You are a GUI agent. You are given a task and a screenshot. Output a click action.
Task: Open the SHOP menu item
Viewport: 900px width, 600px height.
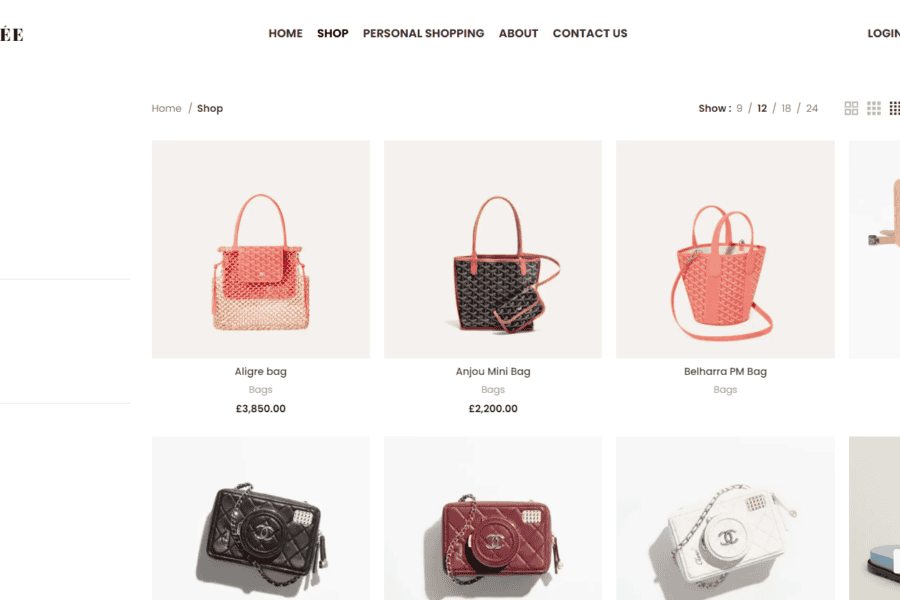click(332, 33)
